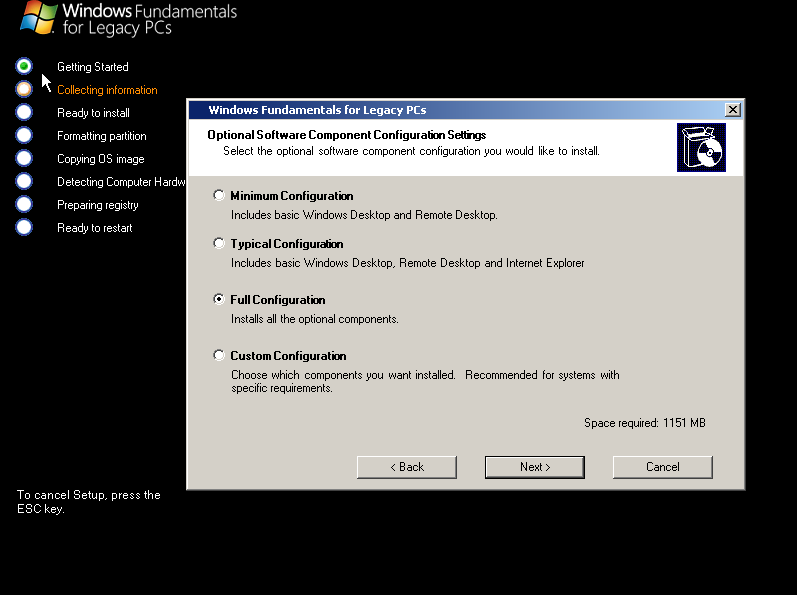Click the Copying OS image step circle
The height and width of the screenshot is (595, 797).
click(24, 158)
